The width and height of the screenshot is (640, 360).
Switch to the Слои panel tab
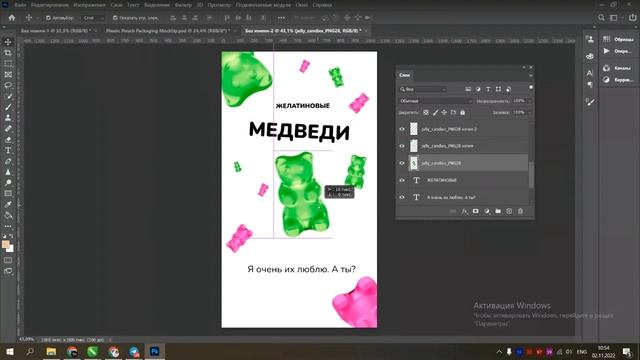[x=404, y=75]
